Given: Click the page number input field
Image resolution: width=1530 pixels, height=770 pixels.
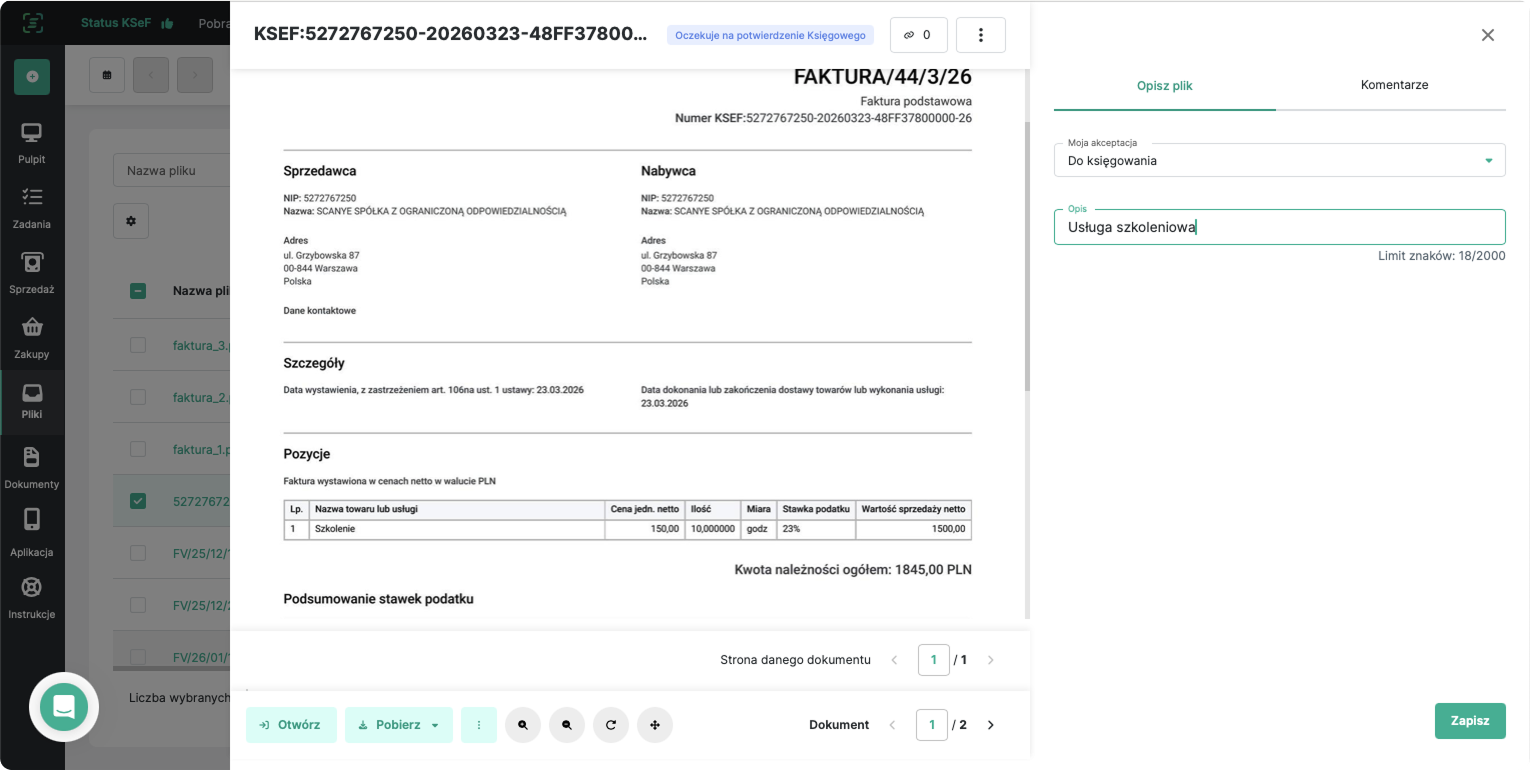Looking at the screenshot, I should (934, 660).
